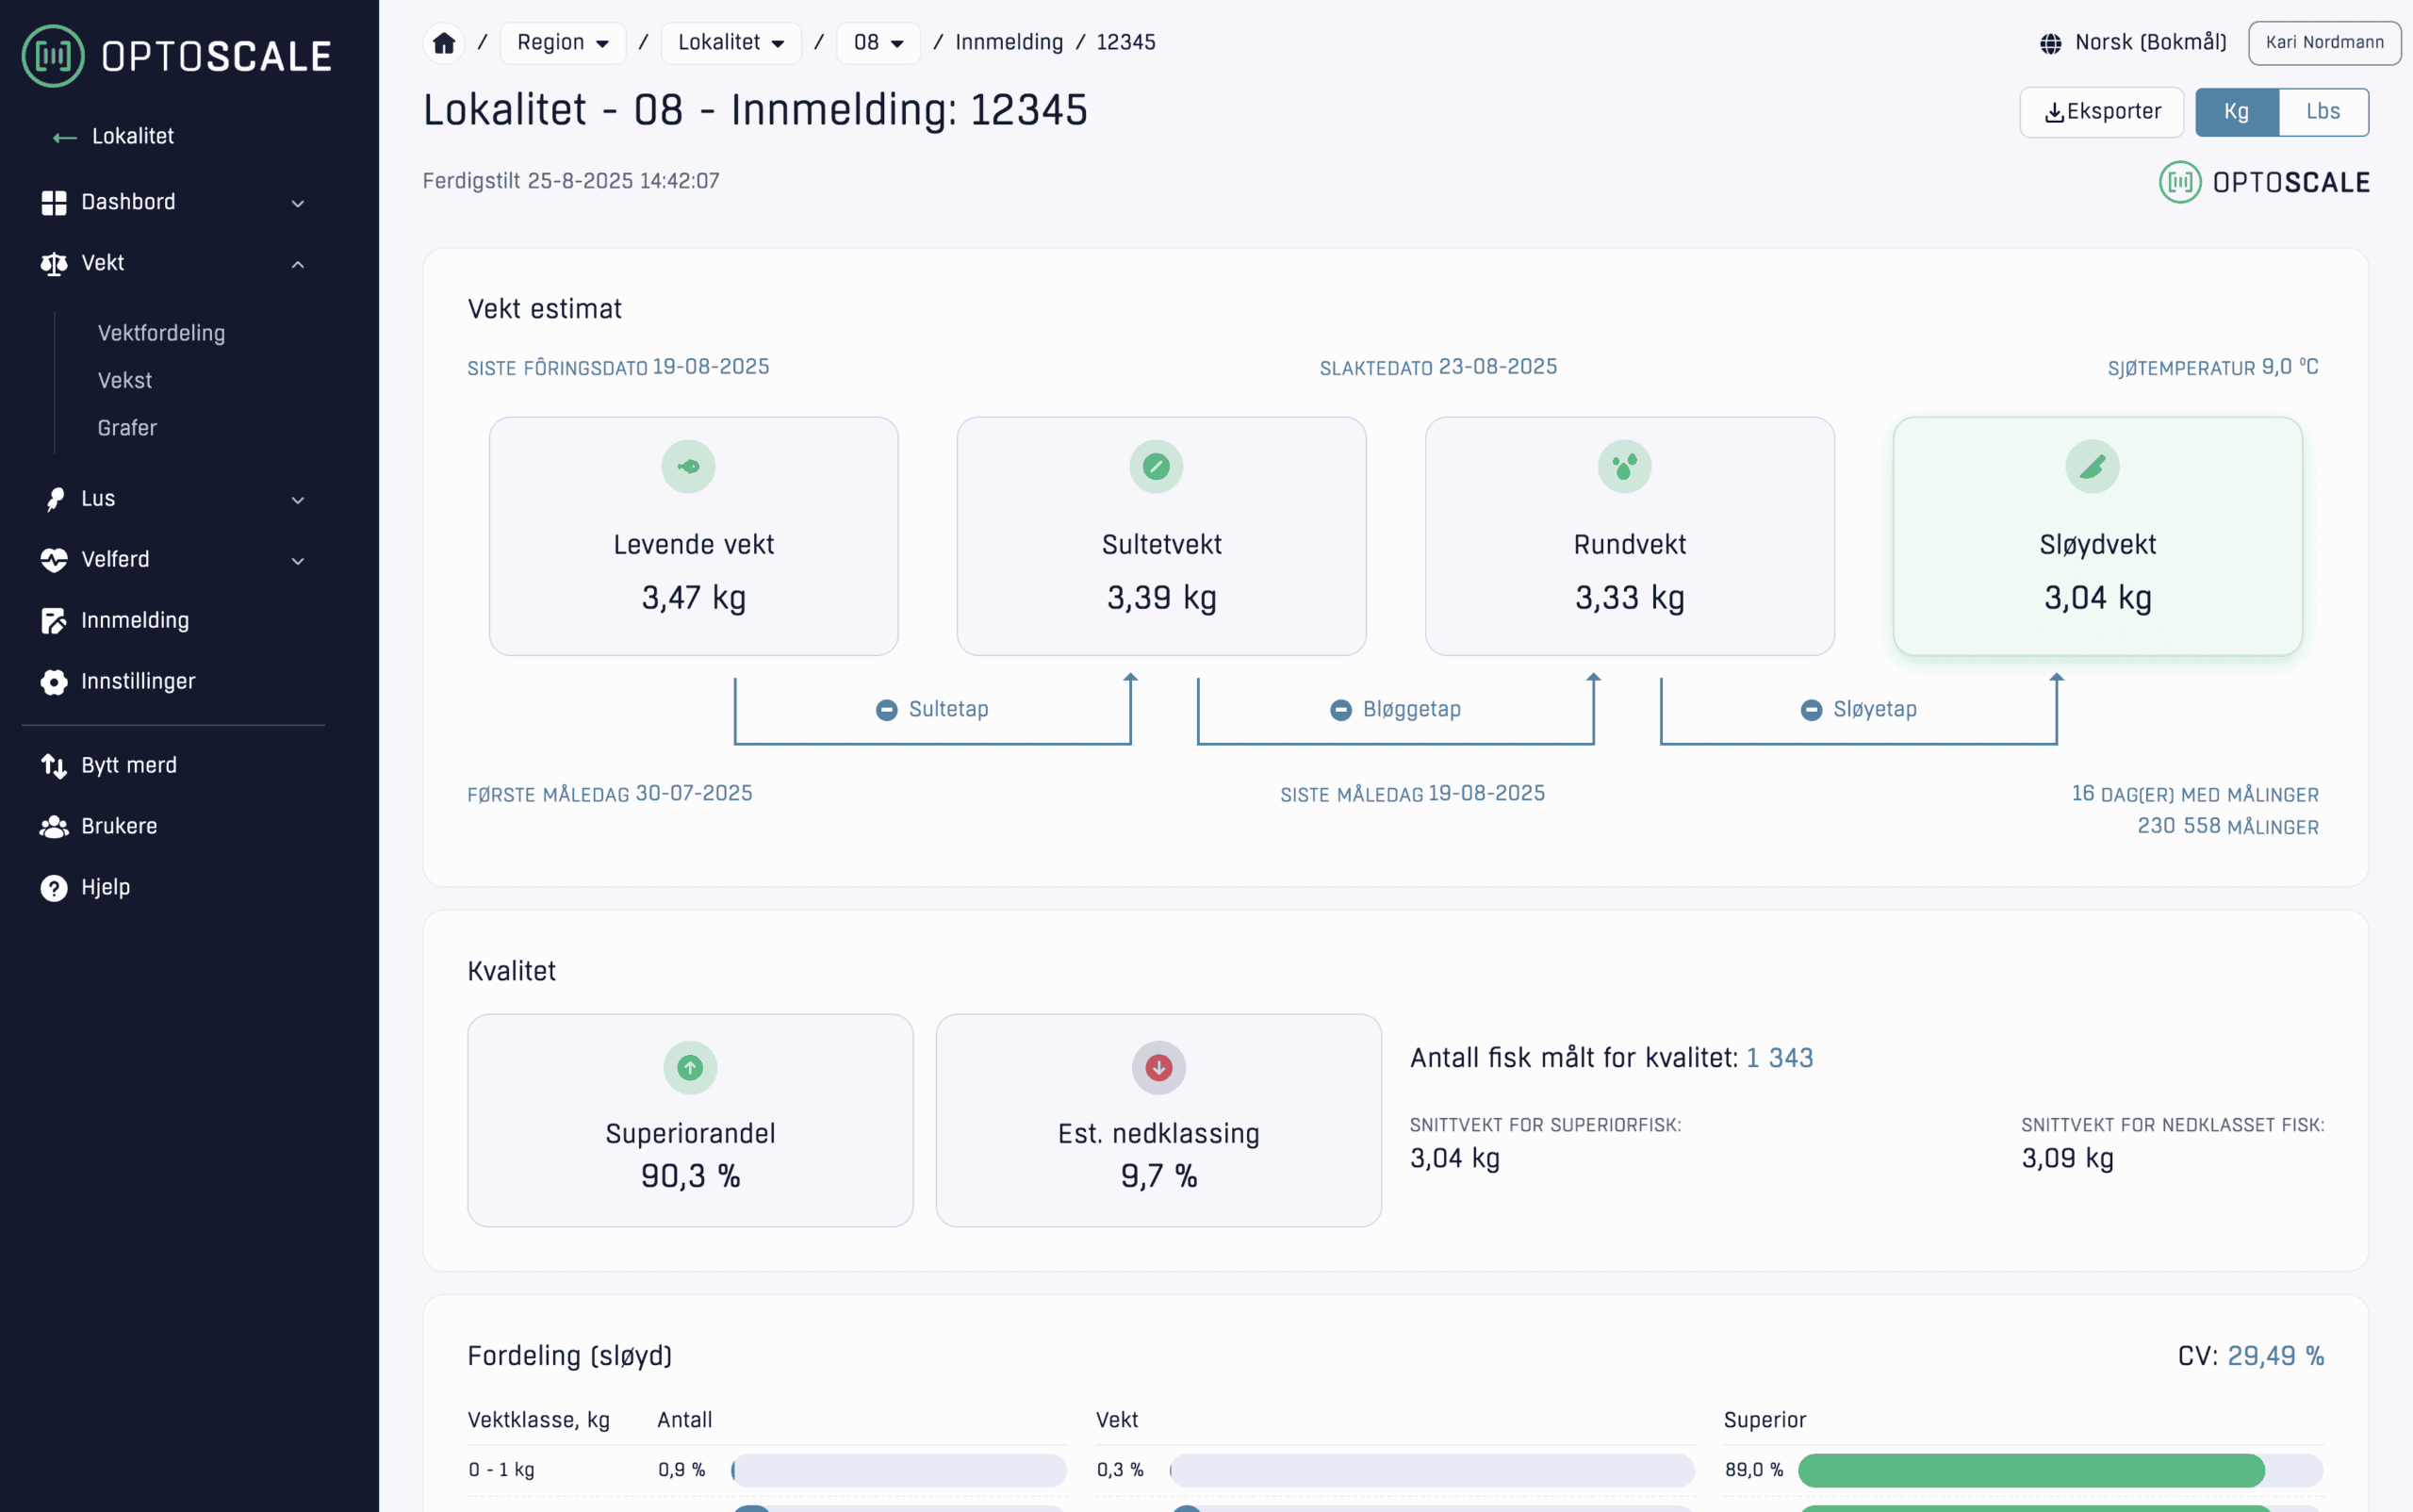Toggle the Sultetap minus indicator
The image size is (2413, 1512).
click(886, 710)
